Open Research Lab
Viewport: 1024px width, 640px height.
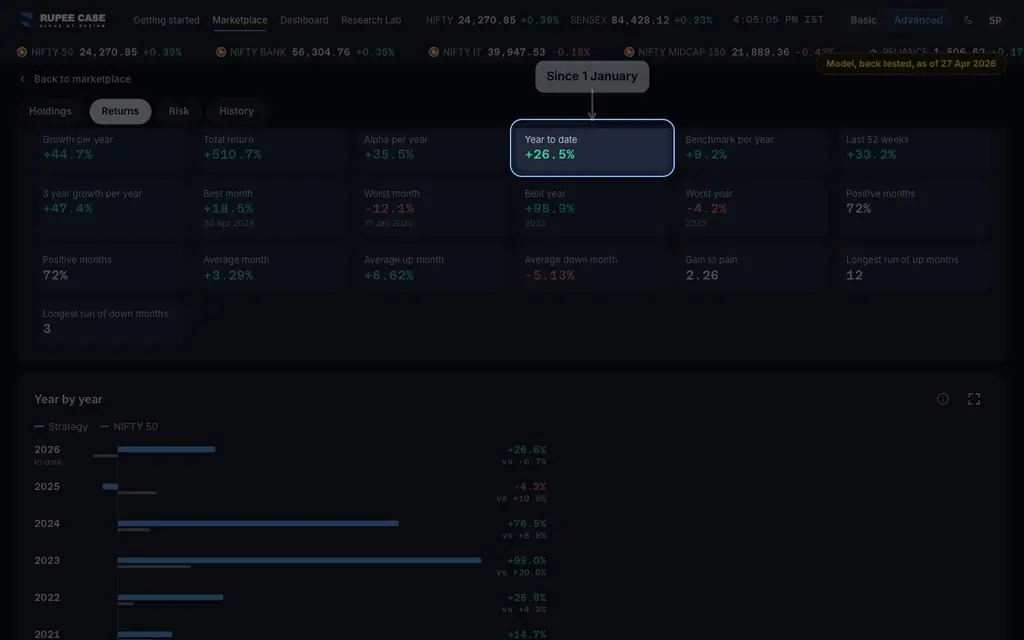[x=371, y=20]
